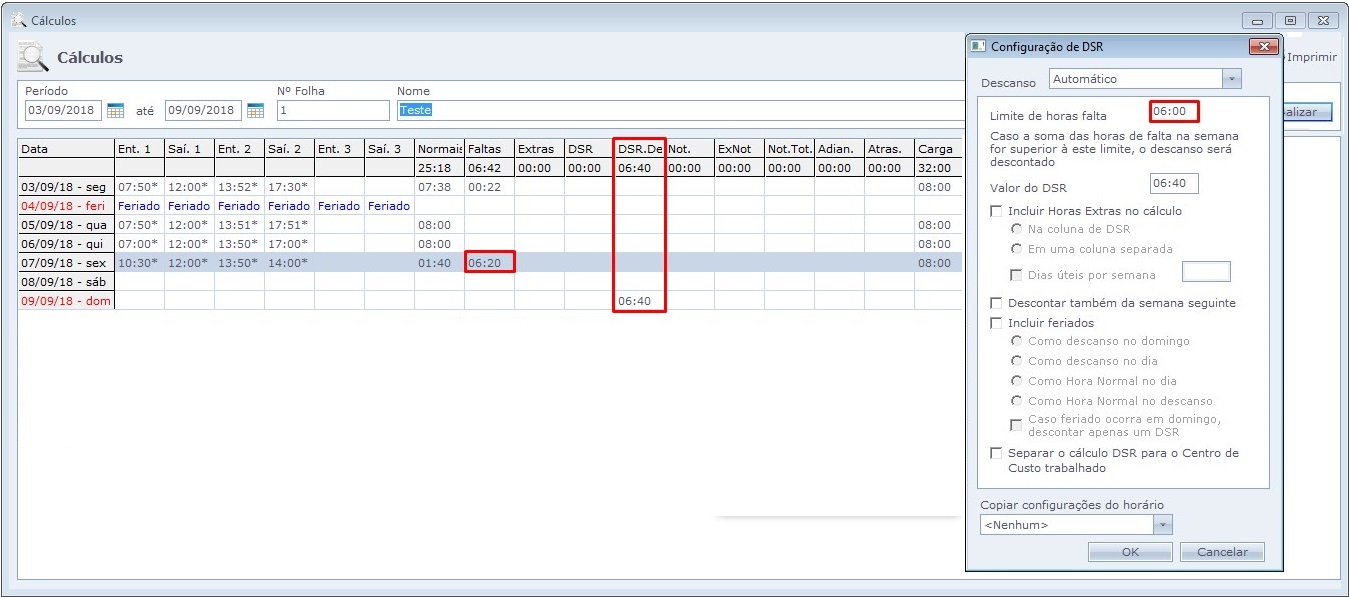Check Separar o cálculo DSR para Centro de Custo
The height and width of the screenshot is (597, 1349).
pyautogui.click(x=996, y=453)
